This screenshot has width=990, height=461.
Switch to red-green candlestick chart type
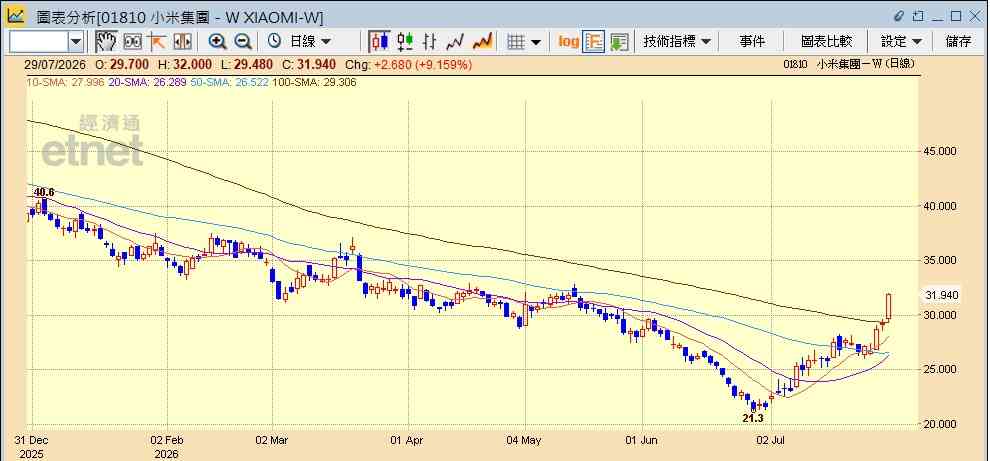coord(405,42)
